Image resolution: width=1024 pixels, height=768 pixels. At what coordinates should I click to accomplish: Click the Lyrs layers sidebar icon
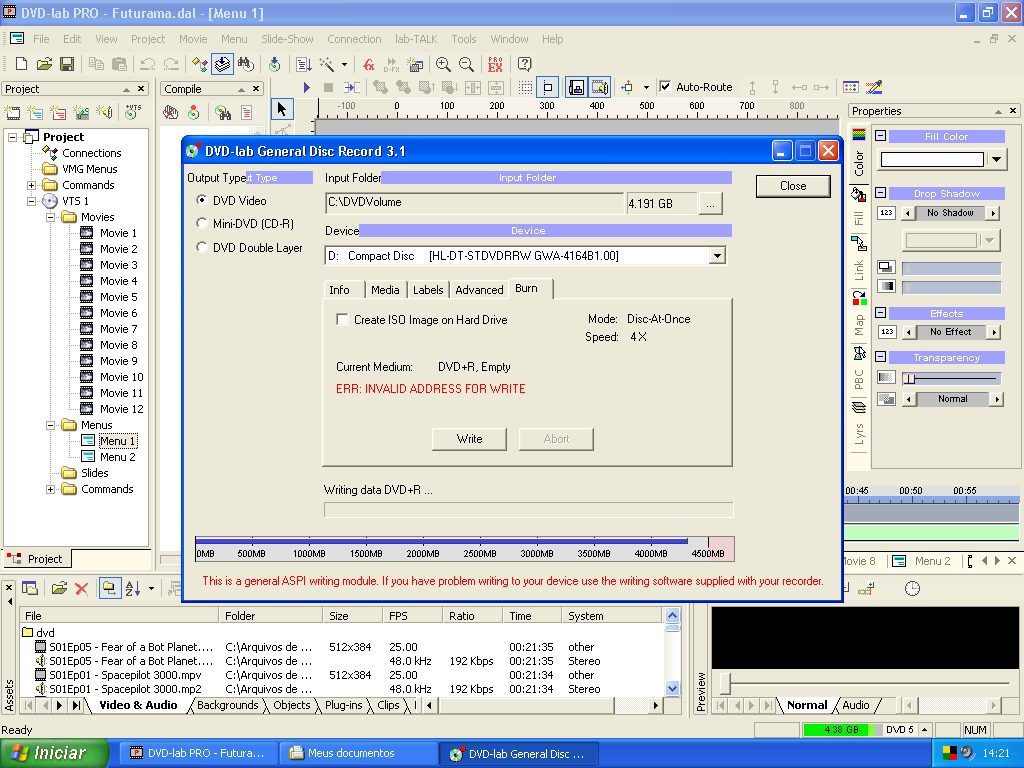(x=859, y=408)
